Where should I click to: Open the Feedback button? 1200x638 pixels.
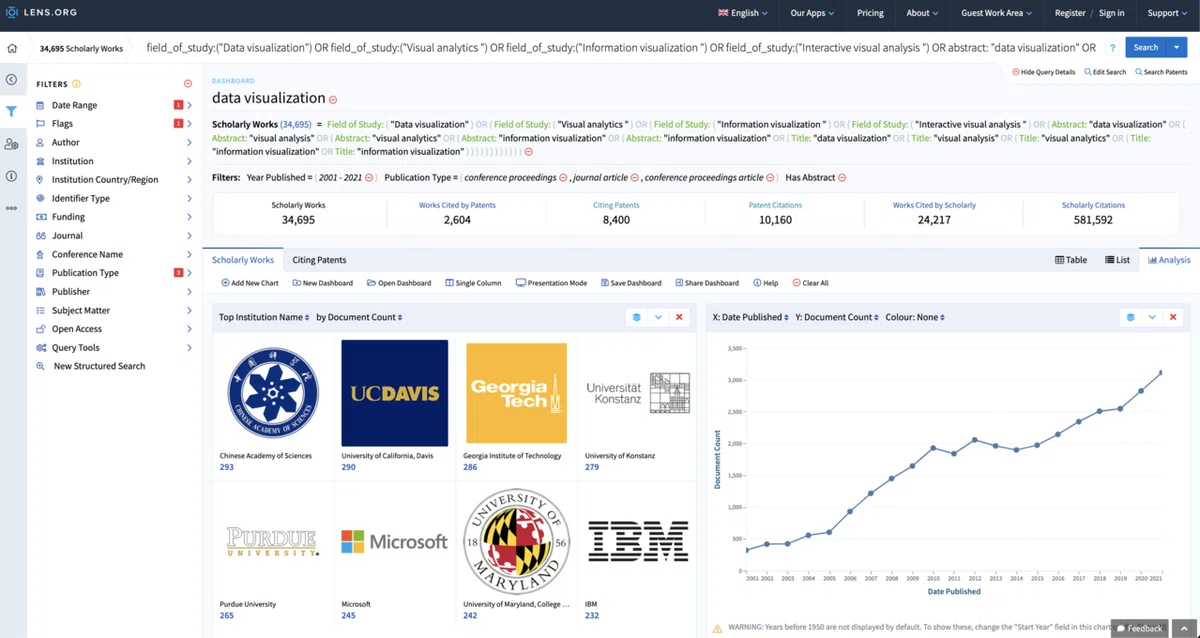[1140, 628]
